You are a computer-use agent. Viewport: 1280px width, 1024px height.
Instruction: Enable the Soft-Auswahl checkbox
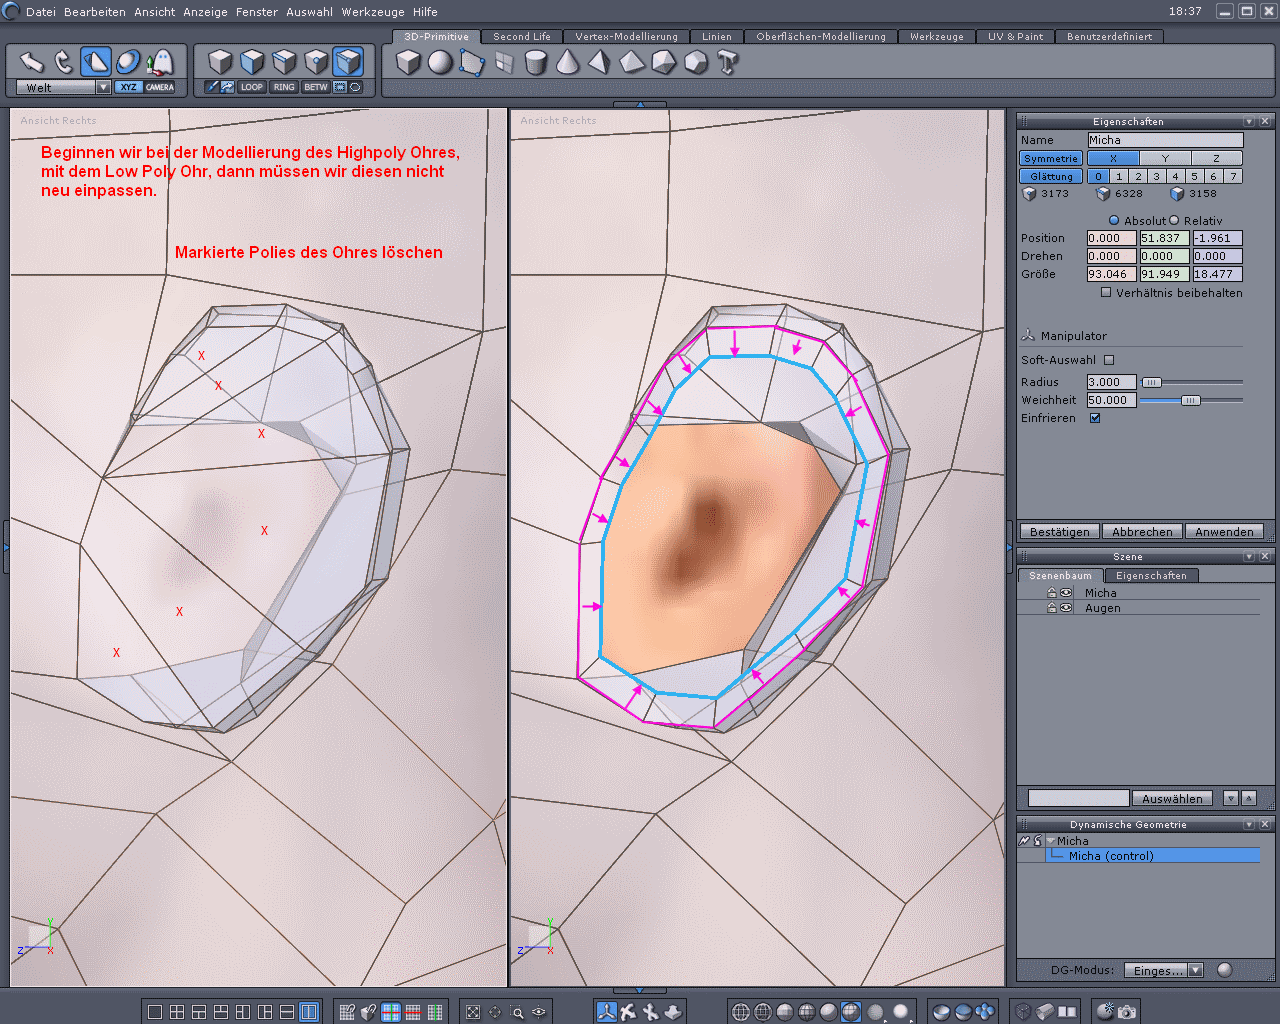pyautogui.click(x=1109, y=360)
